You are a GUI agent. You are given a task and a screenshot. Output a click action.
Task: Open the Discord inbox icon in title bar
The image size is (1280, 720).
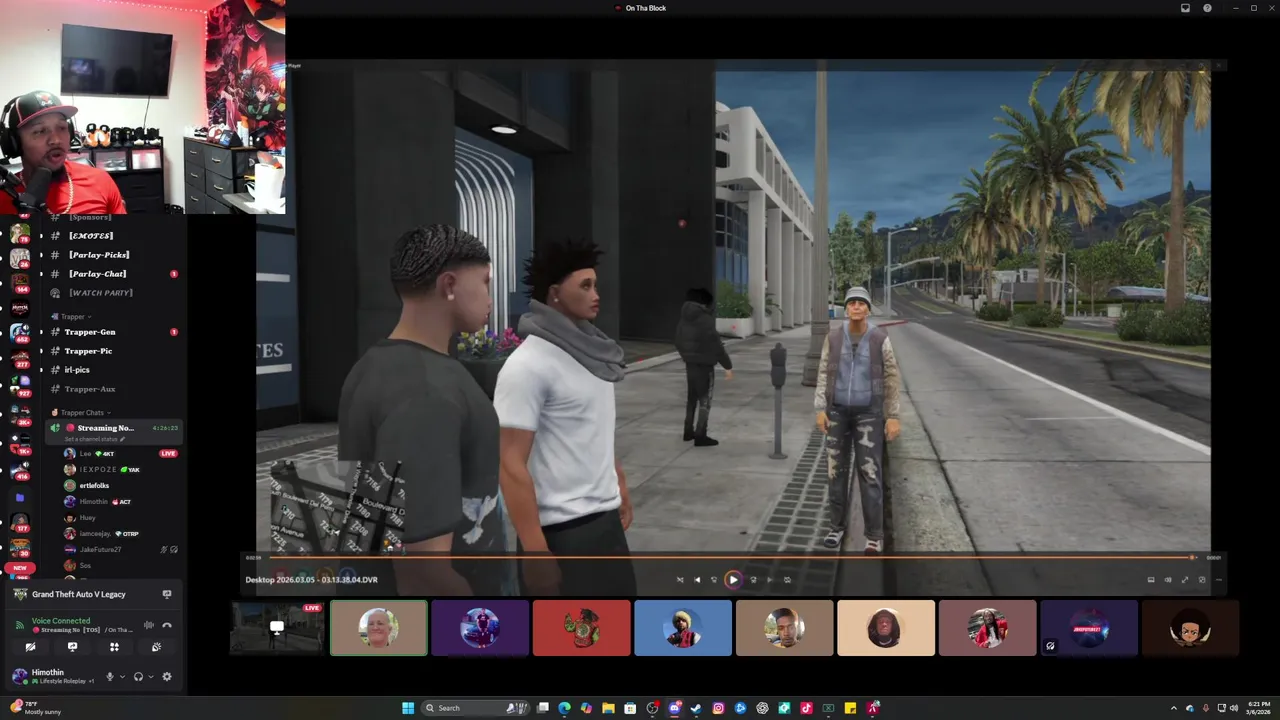tap(1186, 8)
